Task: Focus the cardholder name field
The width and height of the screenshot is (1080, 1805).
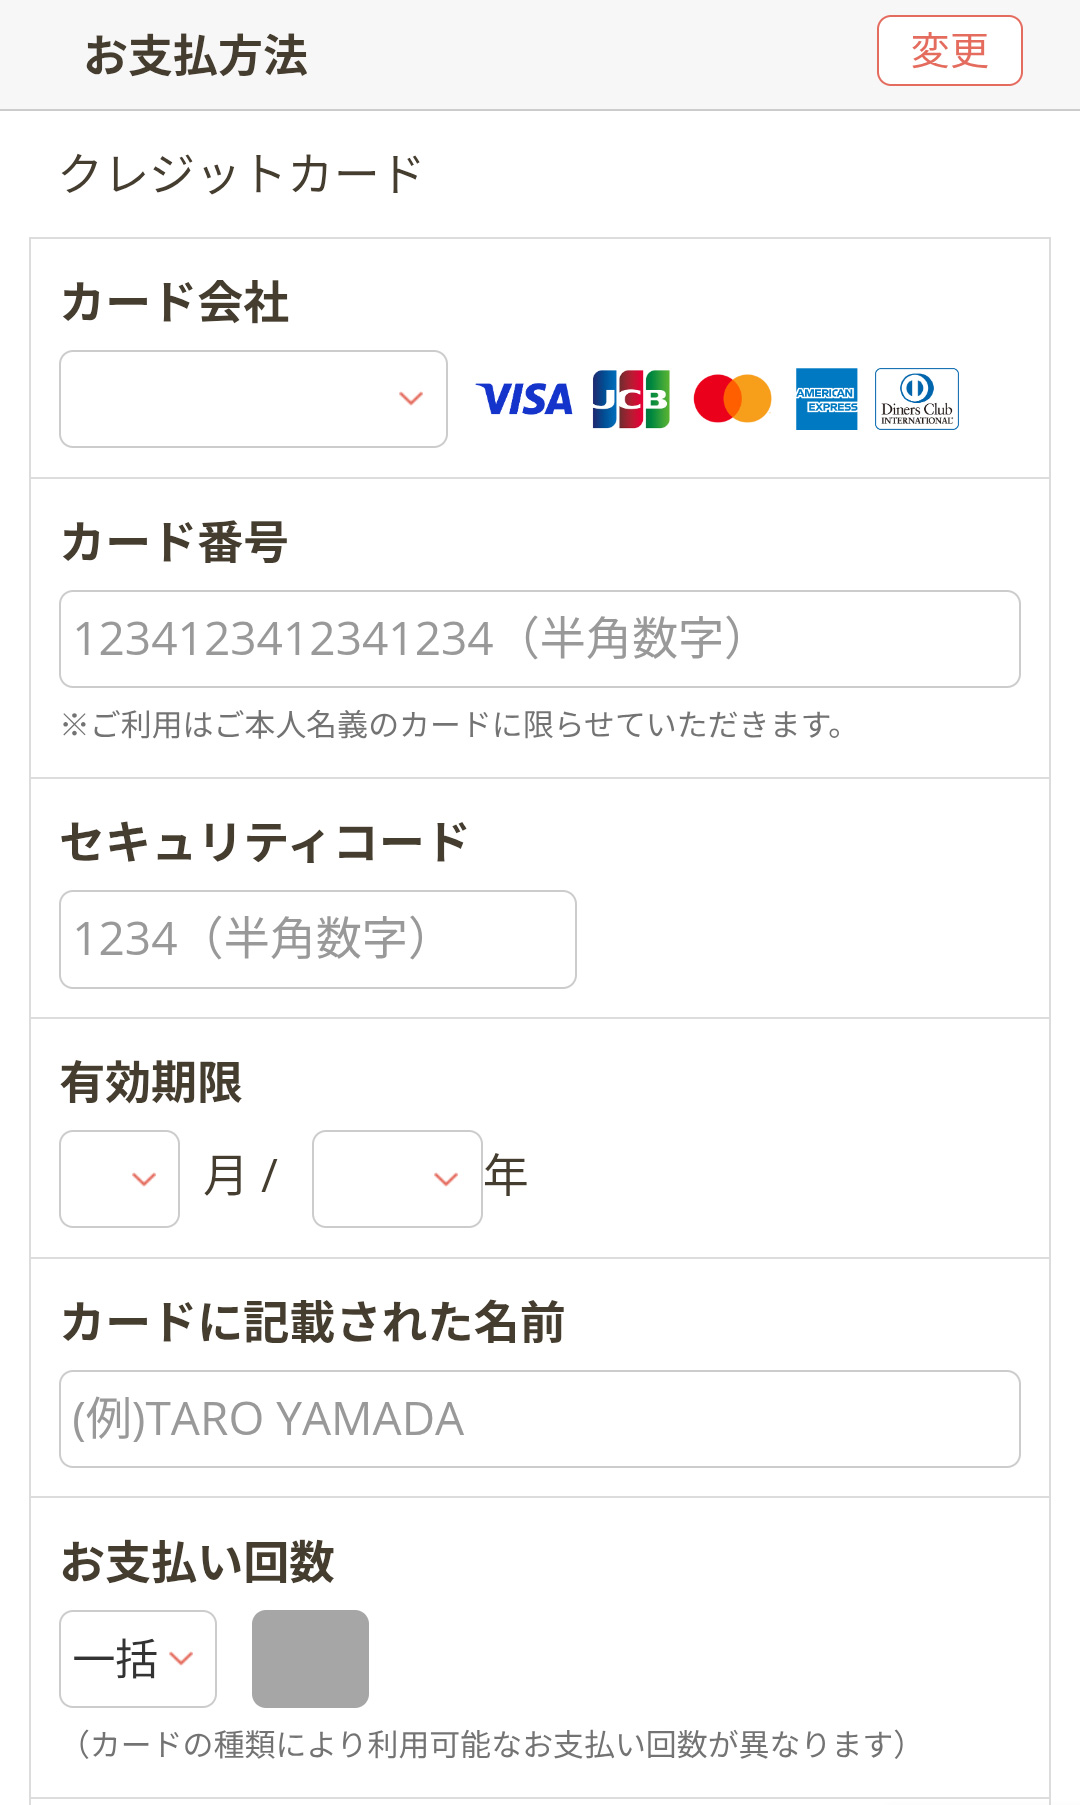Action: tap(540, 1419)
